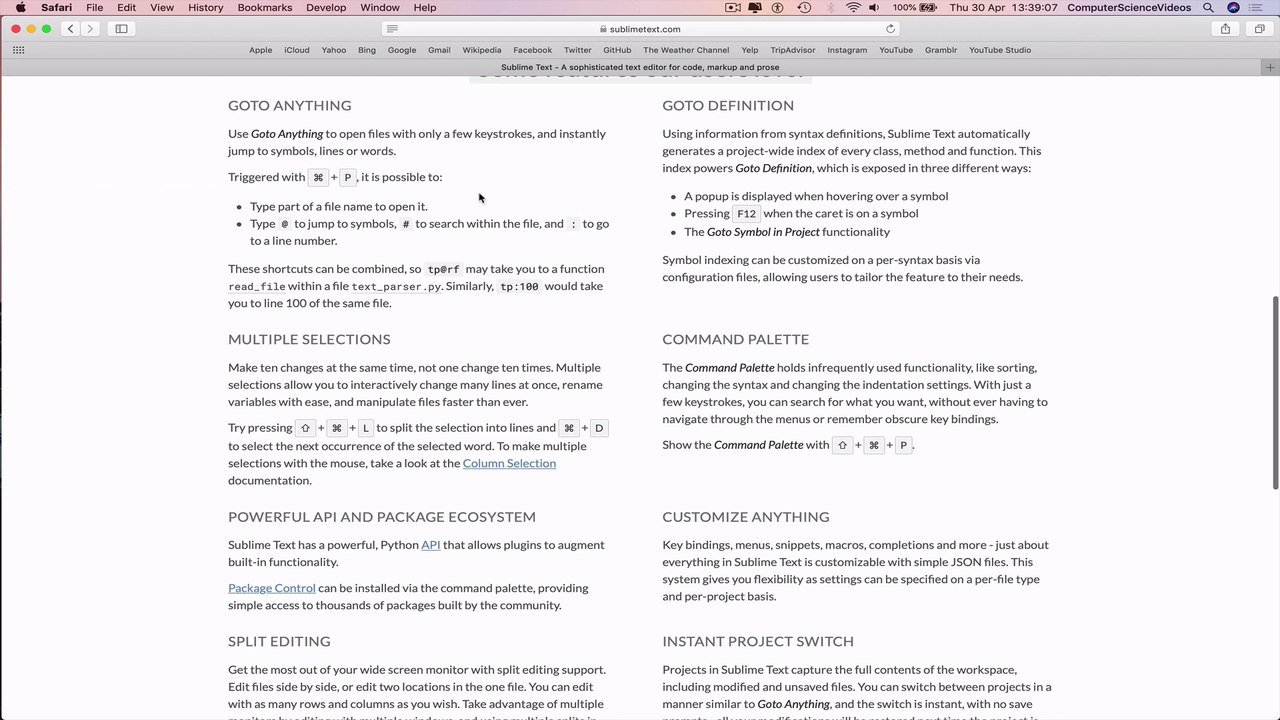Open the Yahoo favorites bookmark
This screenshot has width=1280, height=720.
click(334, 50)
